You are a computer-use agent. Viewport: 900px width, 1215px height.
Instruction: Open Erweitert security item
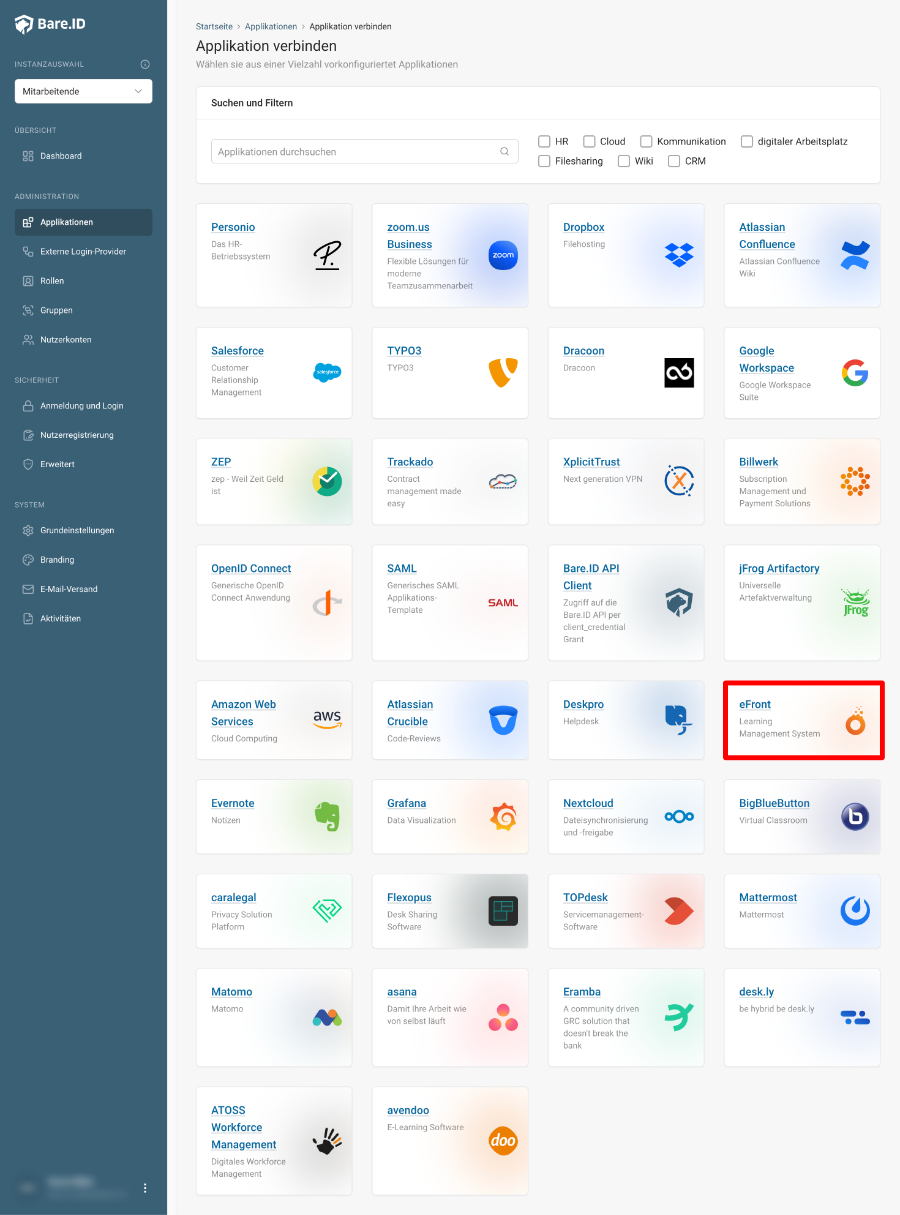click(x=83, y=464)
